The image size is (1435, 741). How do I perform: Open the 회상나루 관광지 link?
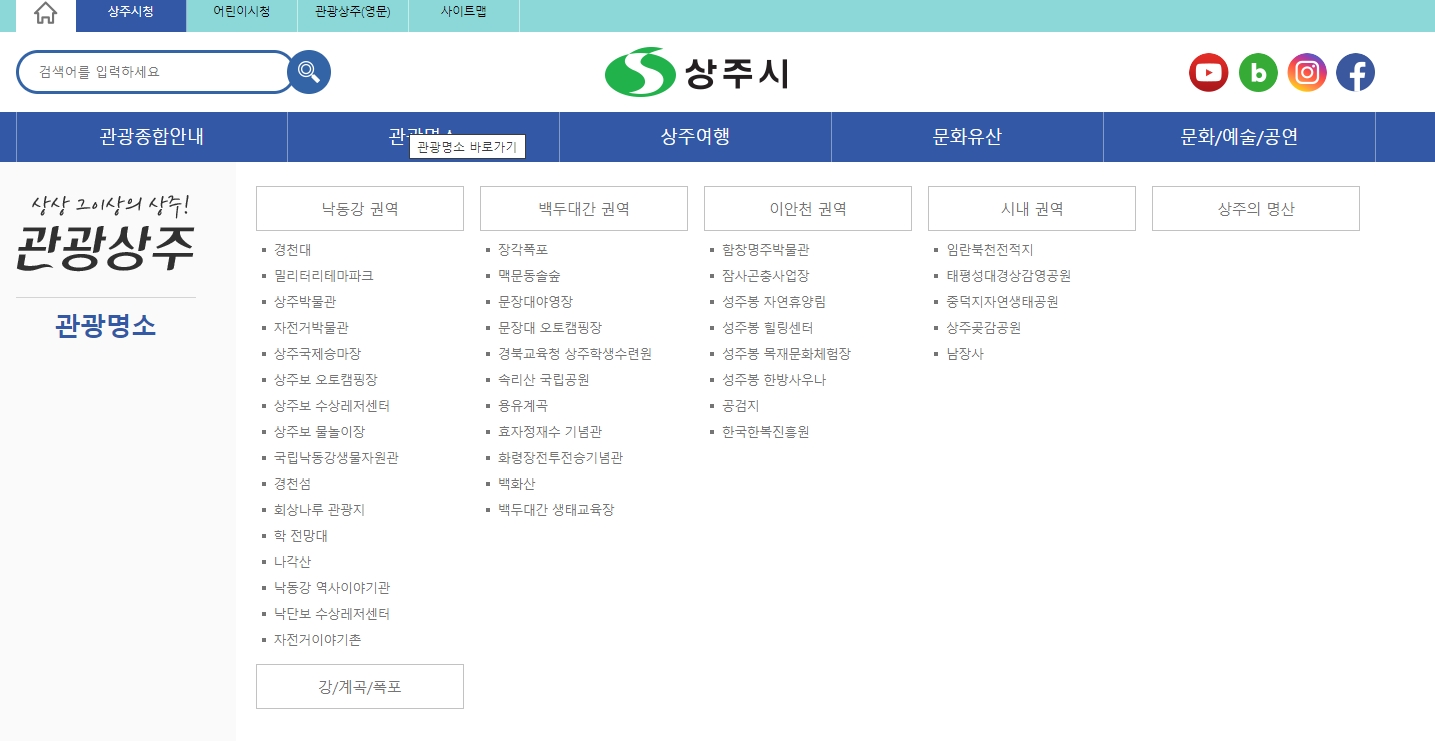click(x=319, y=510)
